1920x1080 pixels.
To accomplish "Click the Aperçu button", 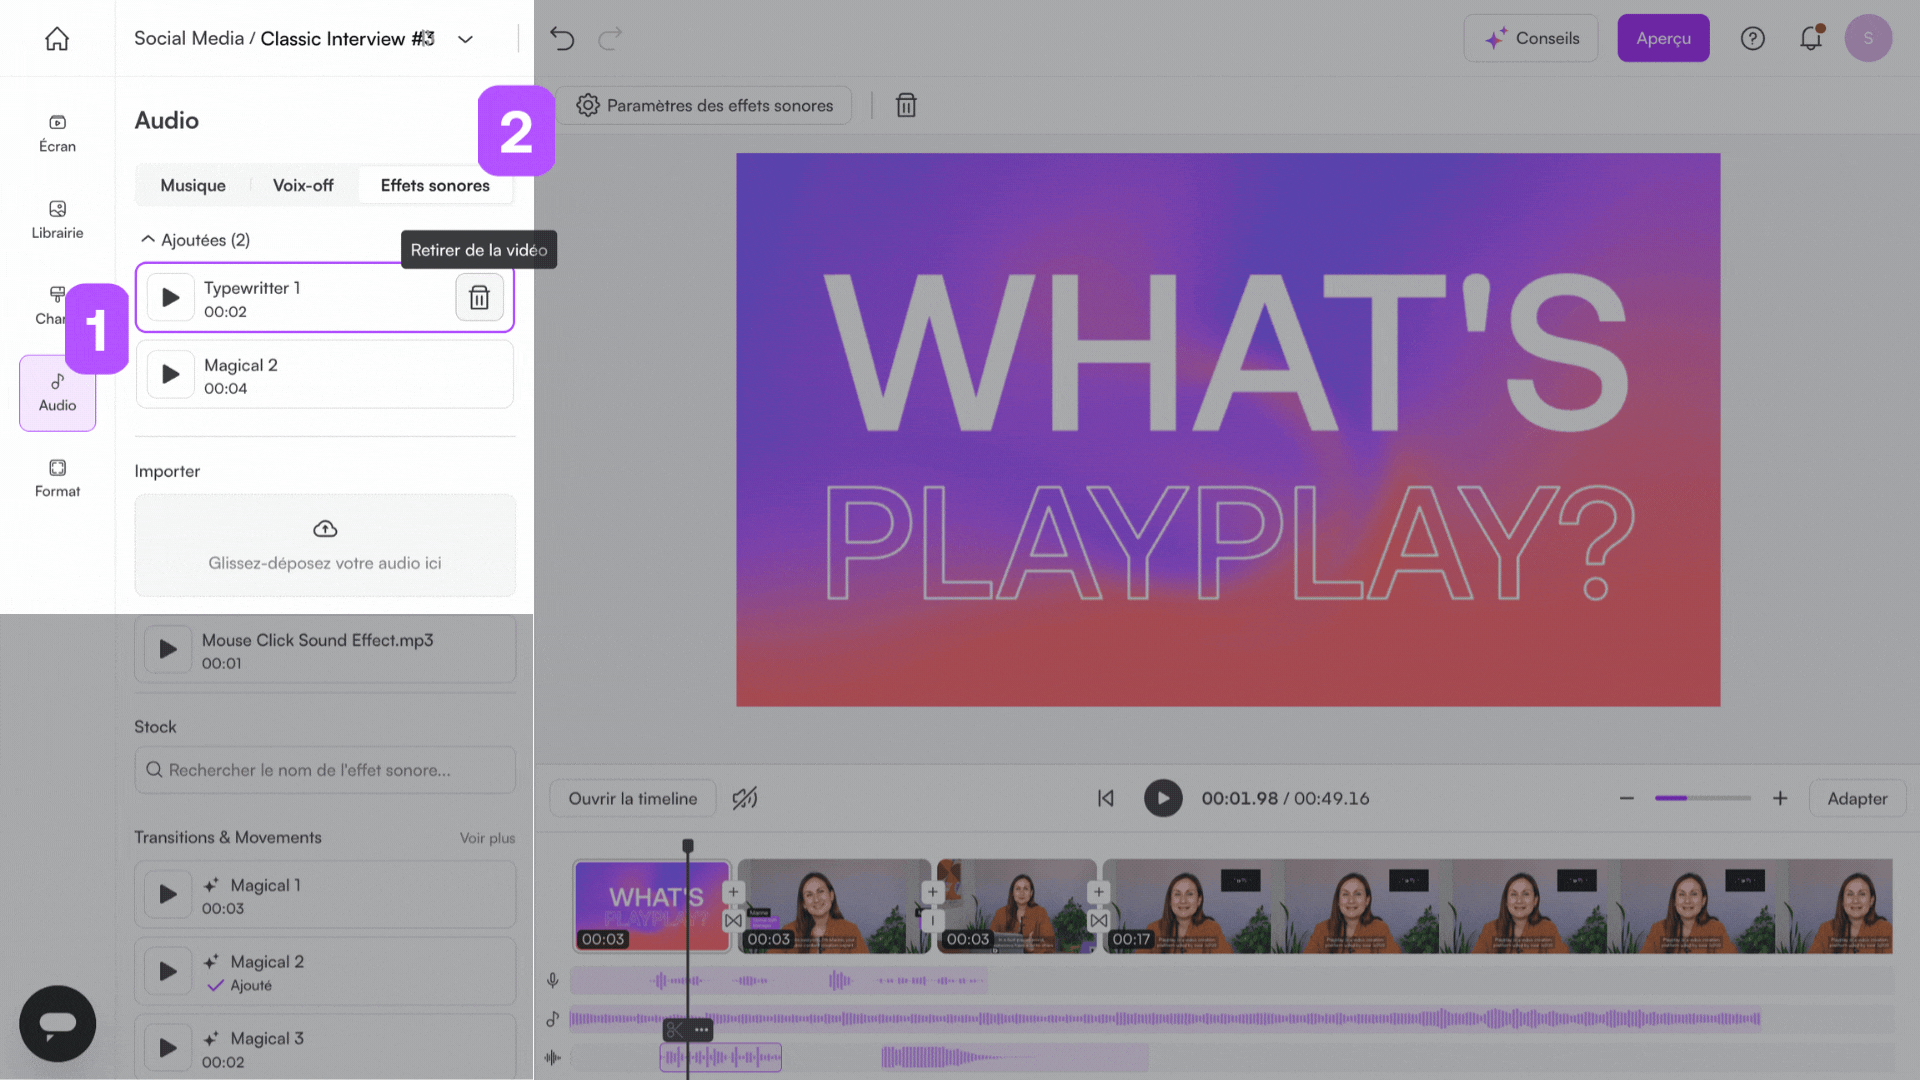I will [1663, 38].
